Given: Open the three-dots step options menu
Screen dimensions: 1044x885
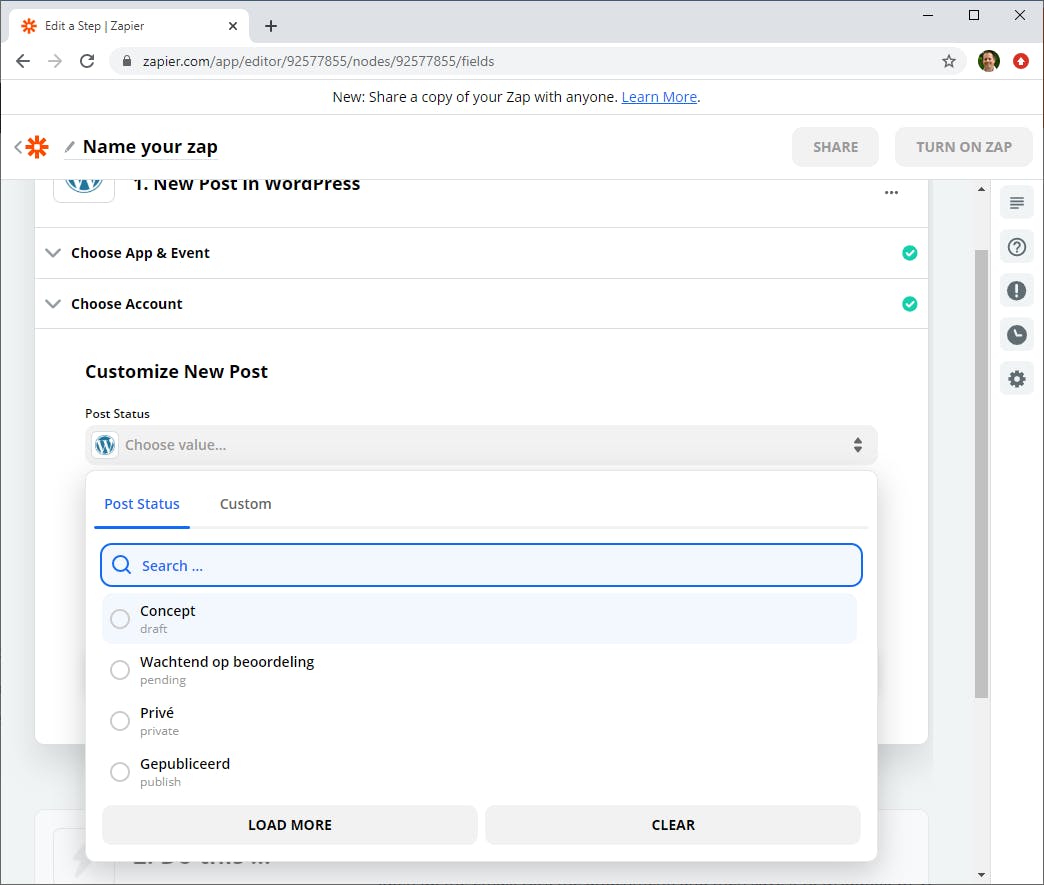Looking at the screenshot, I should [891, 193].
